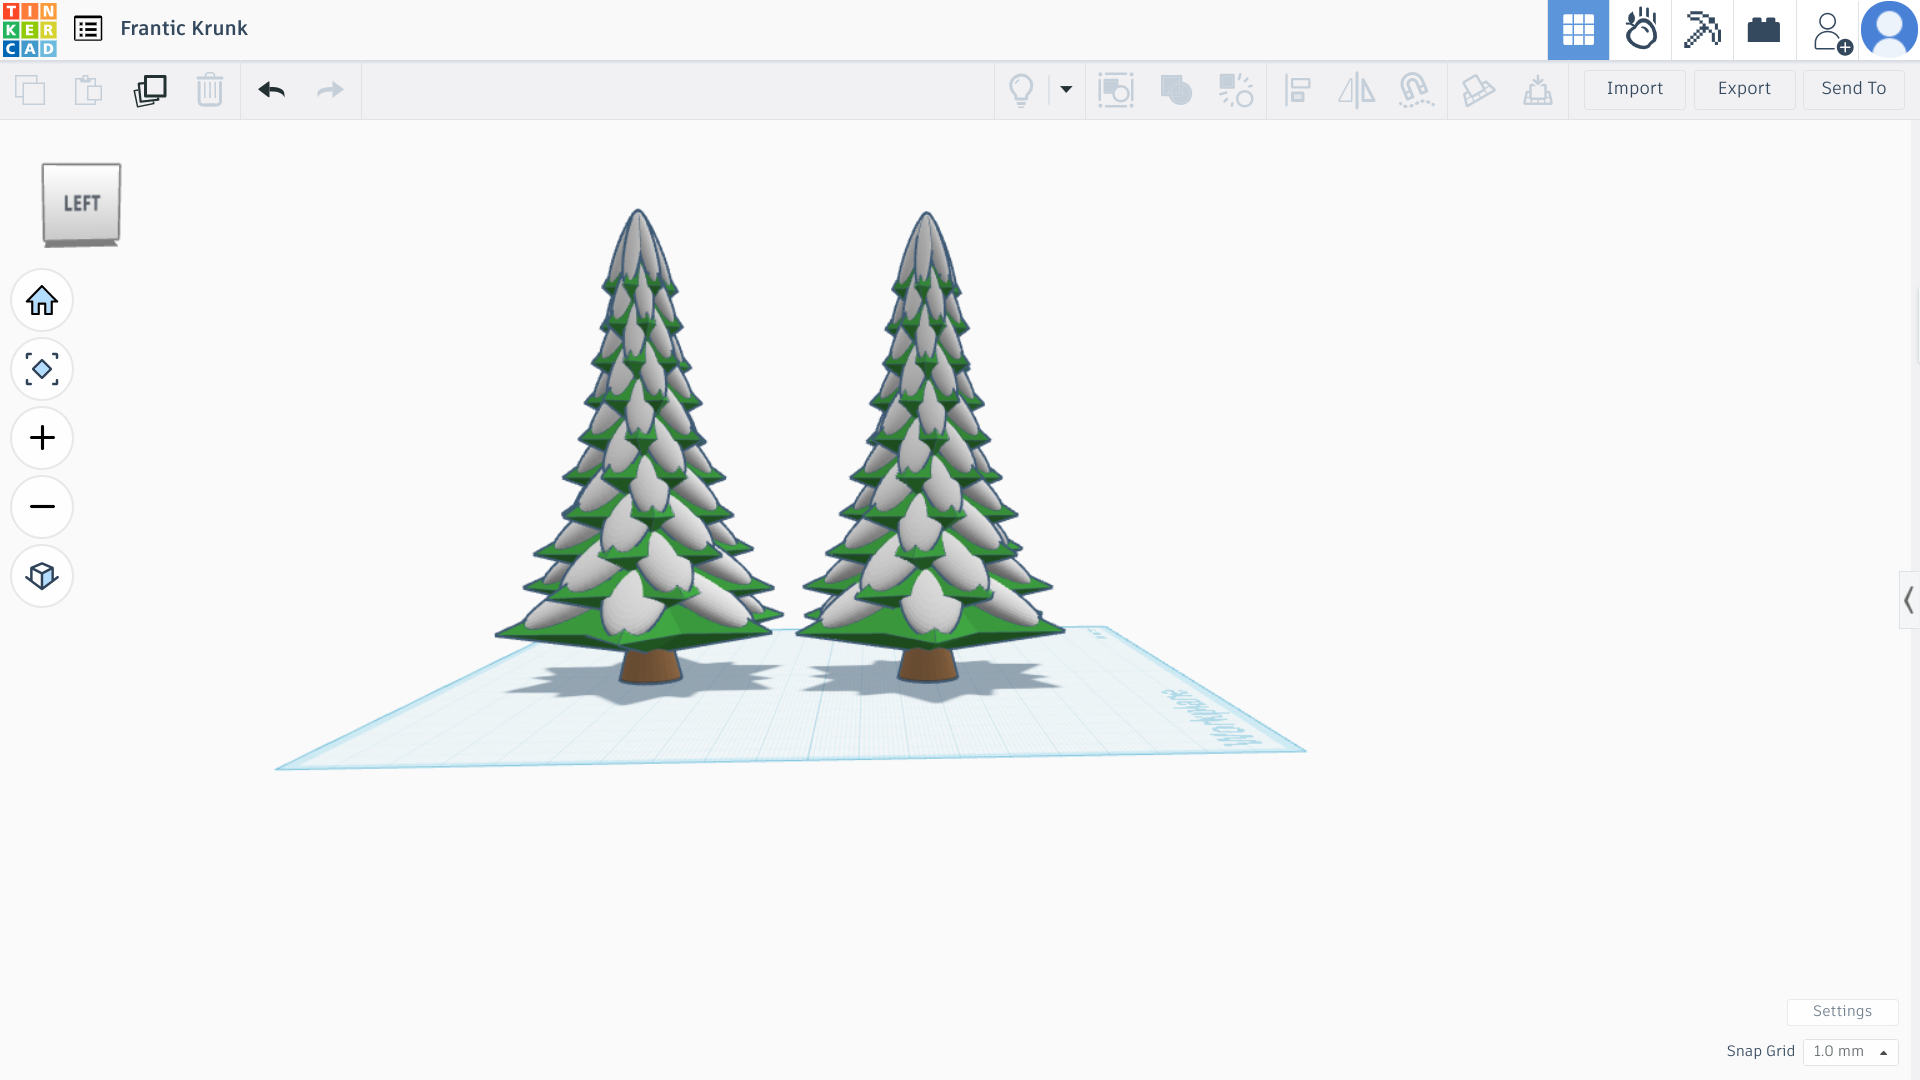The width and height of the screenshot is (1920, 1080).
Task: Zoom in with plus button
Action: (x=42, y=438)
